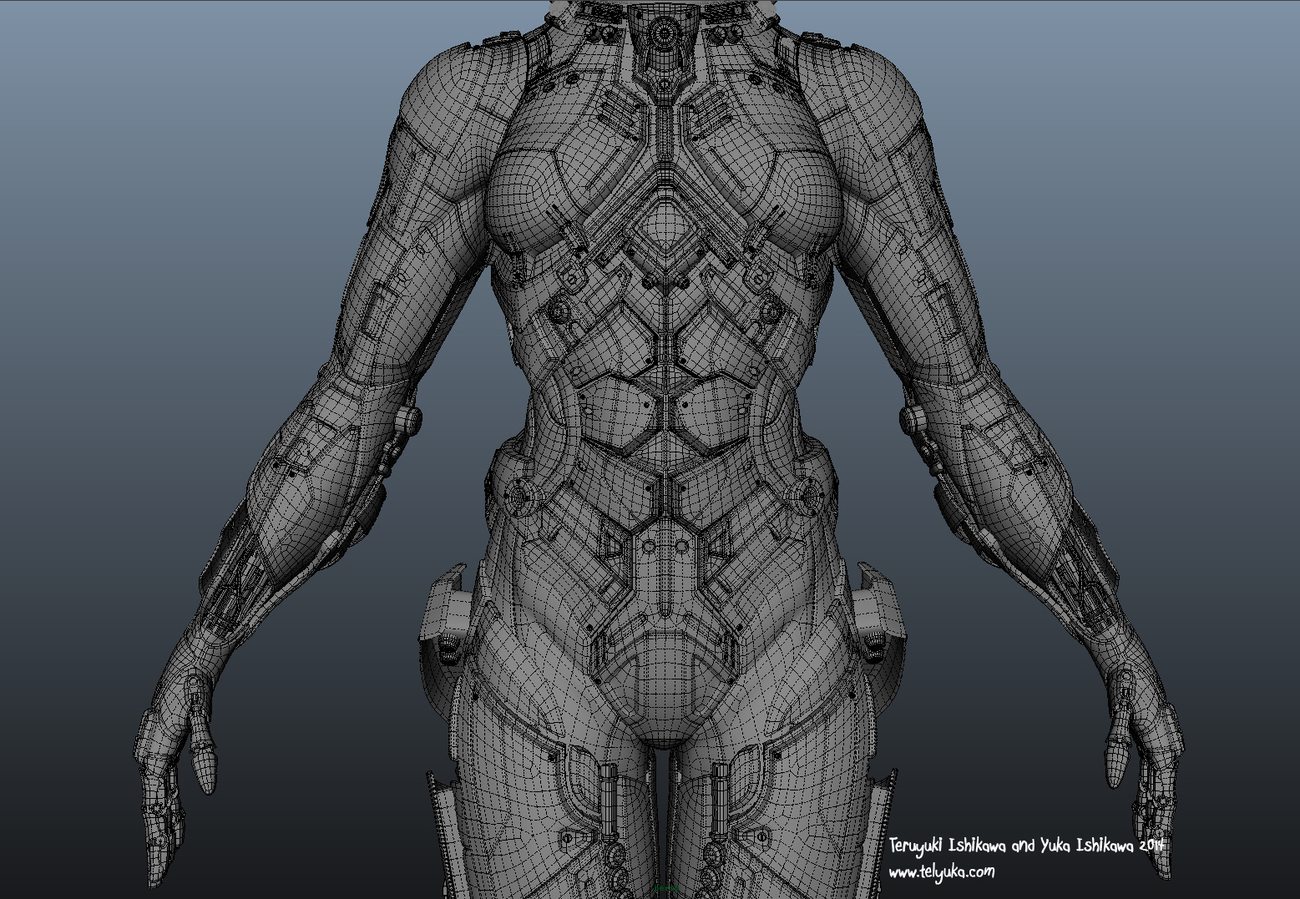Click the Teruyuki Ishikawa and Yuka Ishikawa credit text
The height and width of the screenshot is (899, 1300).
[x=1027, y=845]
